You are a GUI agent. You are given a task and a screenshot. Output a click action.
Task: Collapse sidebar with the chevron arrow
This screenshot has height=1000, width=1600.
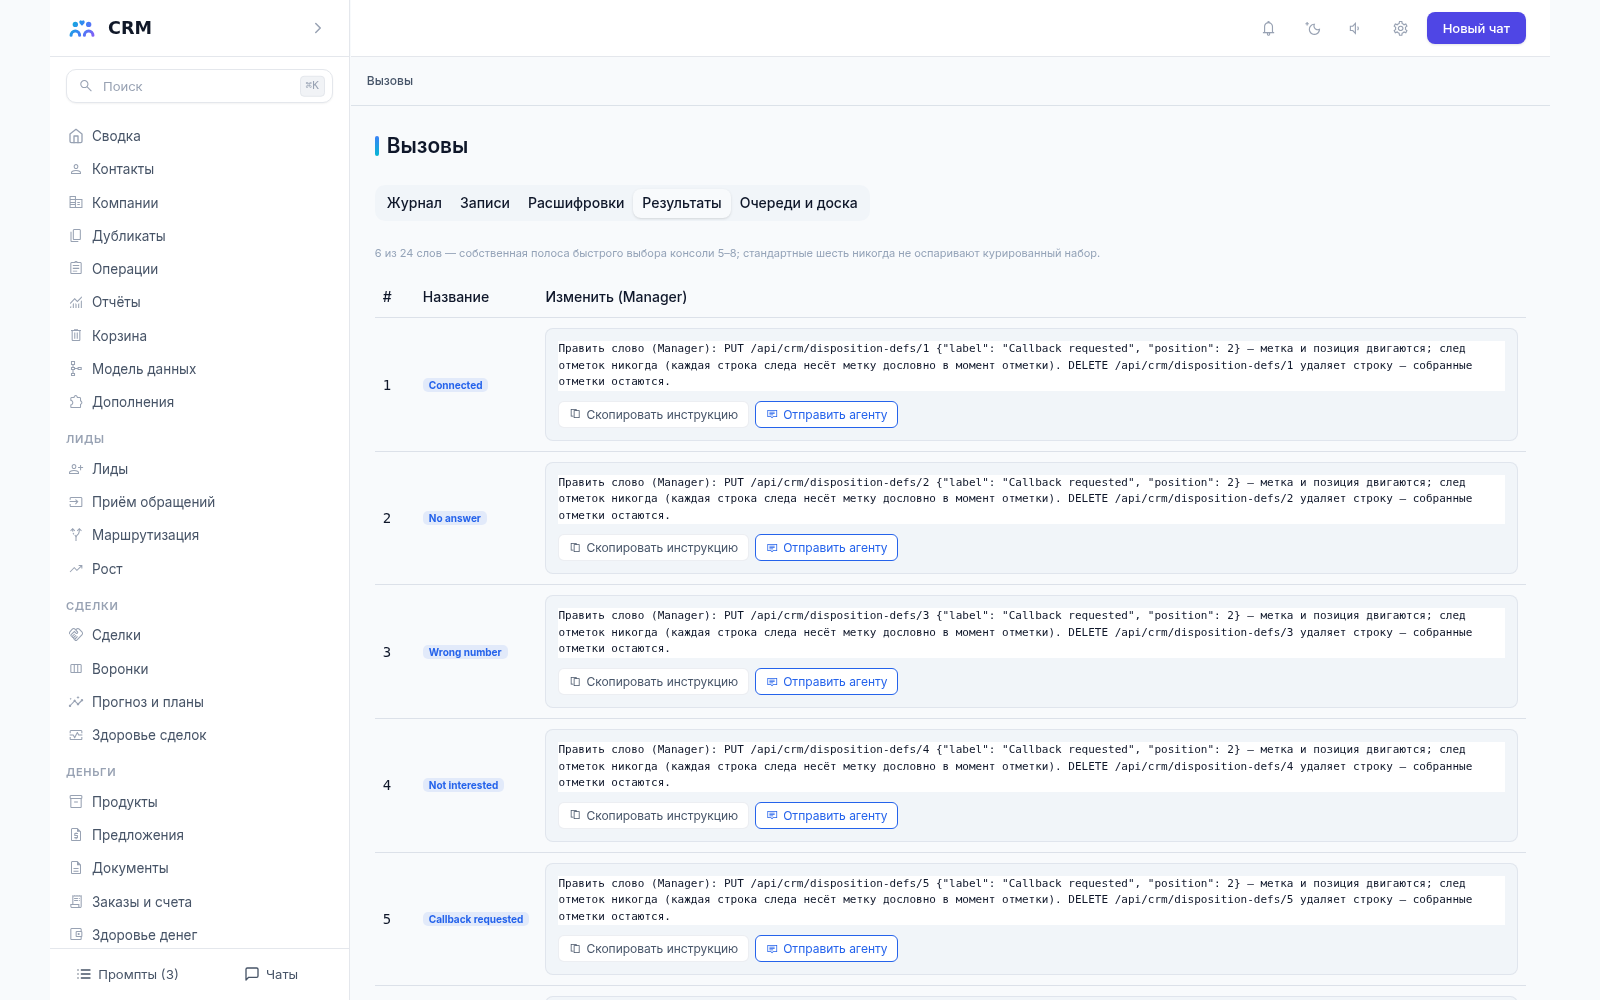click(x=318, y=28)
